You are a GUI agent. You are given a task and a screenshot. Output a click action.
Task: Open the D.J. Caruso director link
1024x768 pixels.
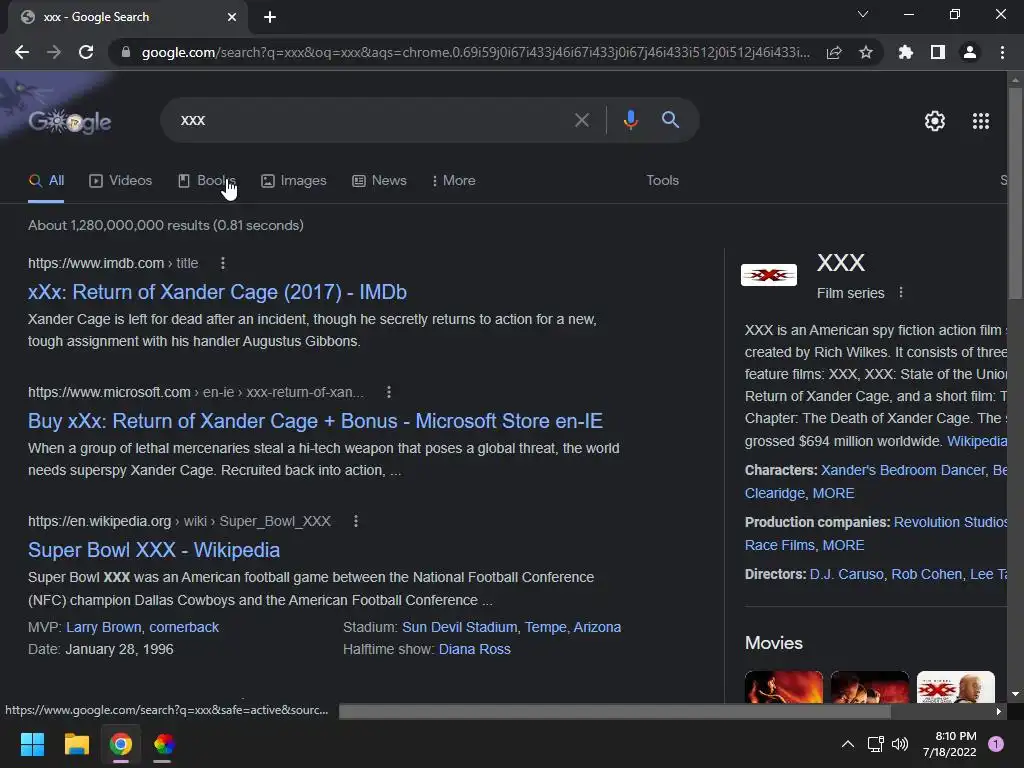[x=846, y=575]
